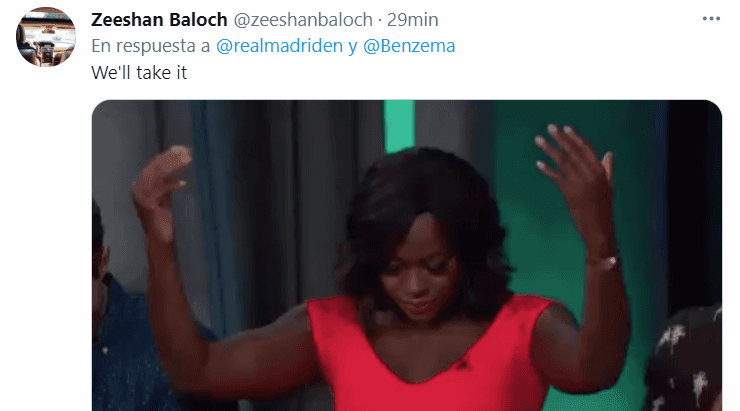Image resolution: width=740 pixels, height=411 pixels.
Task: Open the 29min timestamp link
Action: tap(412, 20)
